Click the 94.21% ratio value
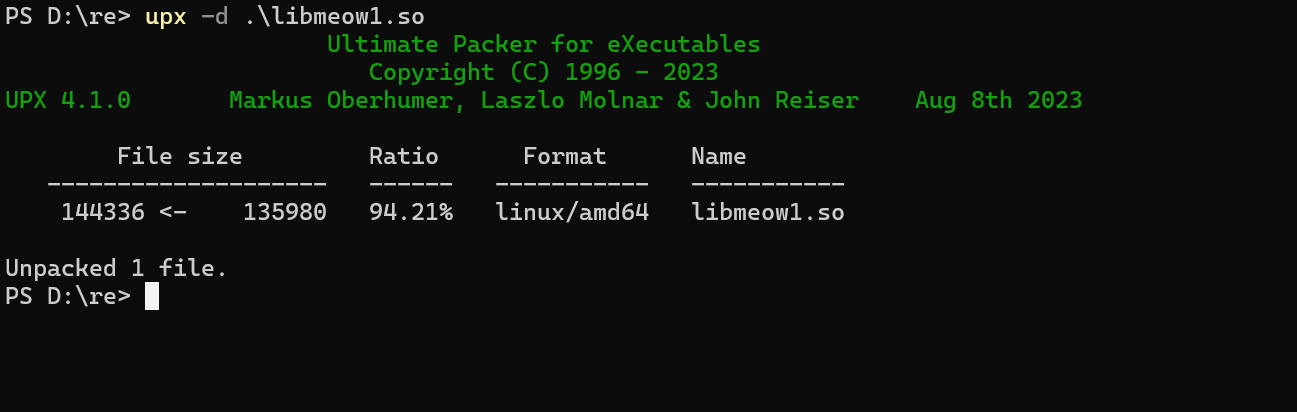The height and width of the screenshot is (412, 1297). [410, 213]
